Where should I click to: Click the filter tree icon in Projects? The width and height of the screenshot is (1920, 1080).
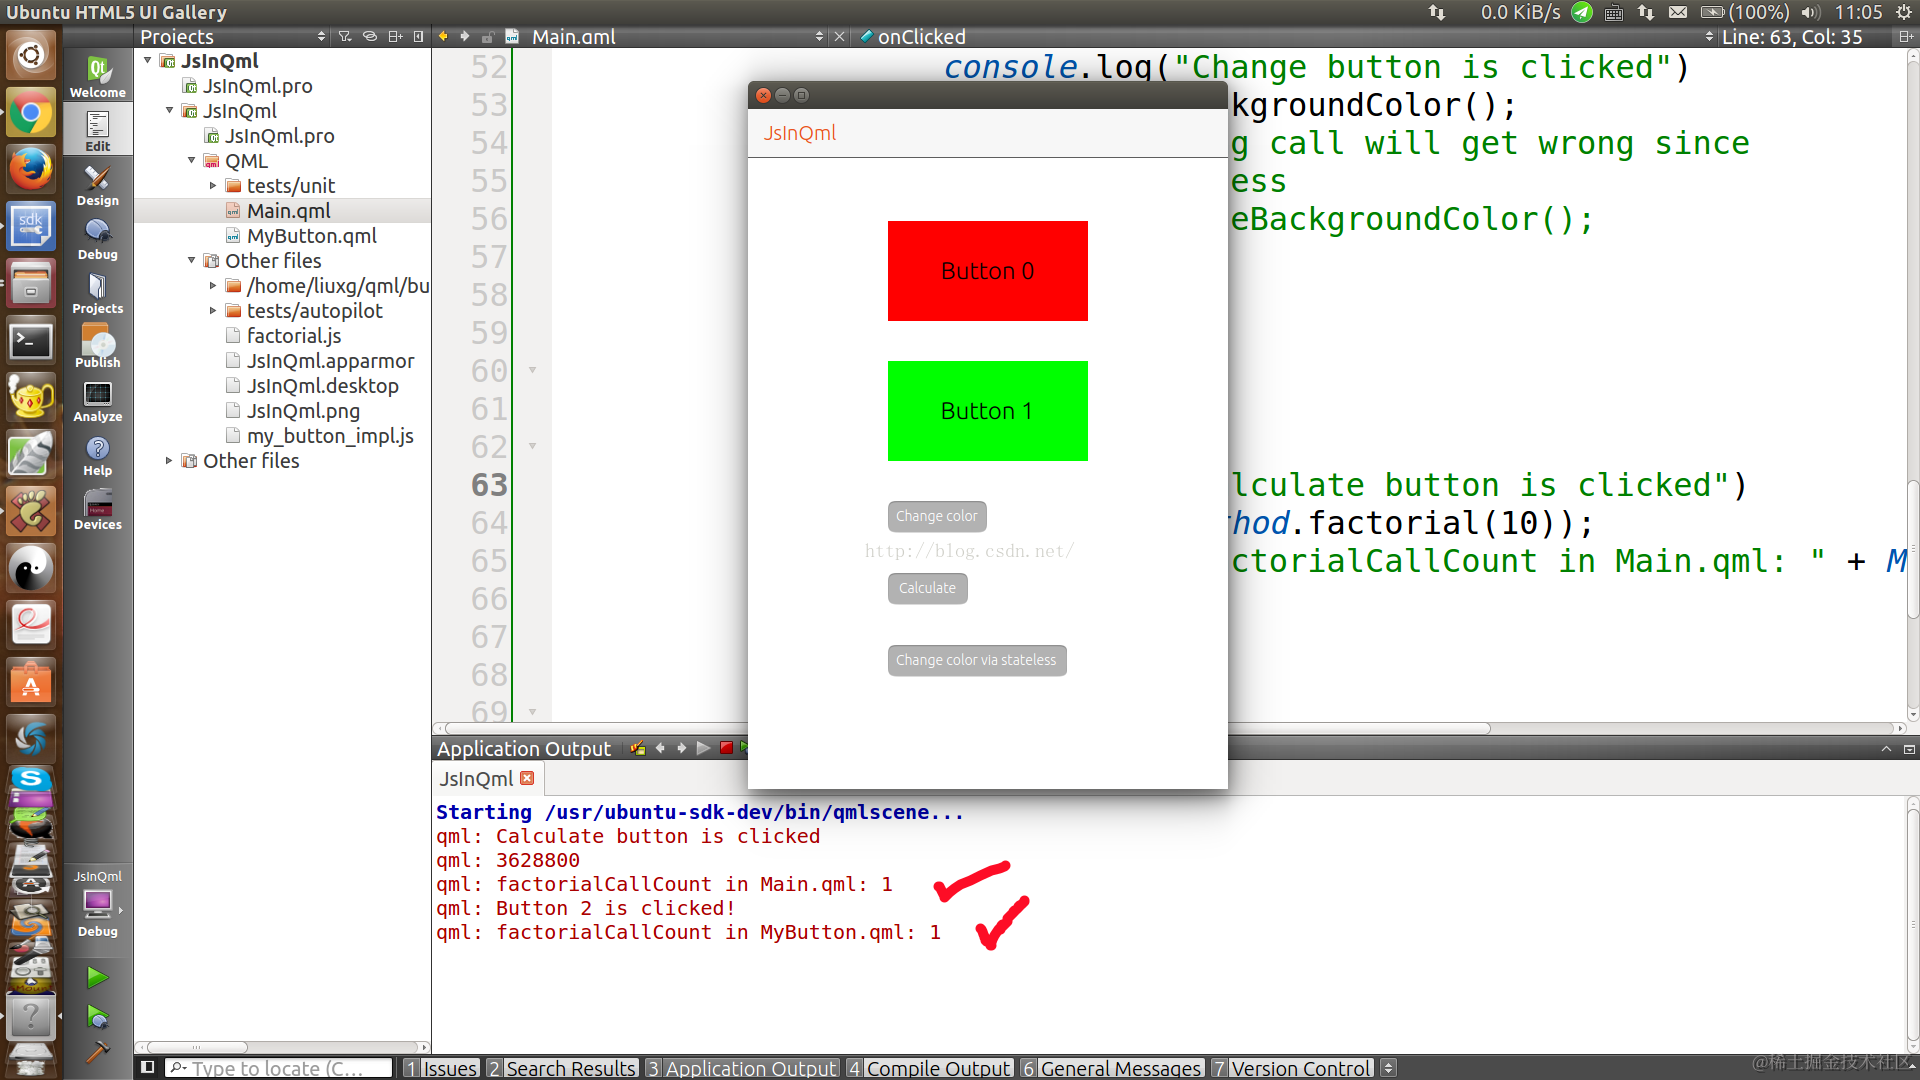pyautogui.click(x=345, y=37)
